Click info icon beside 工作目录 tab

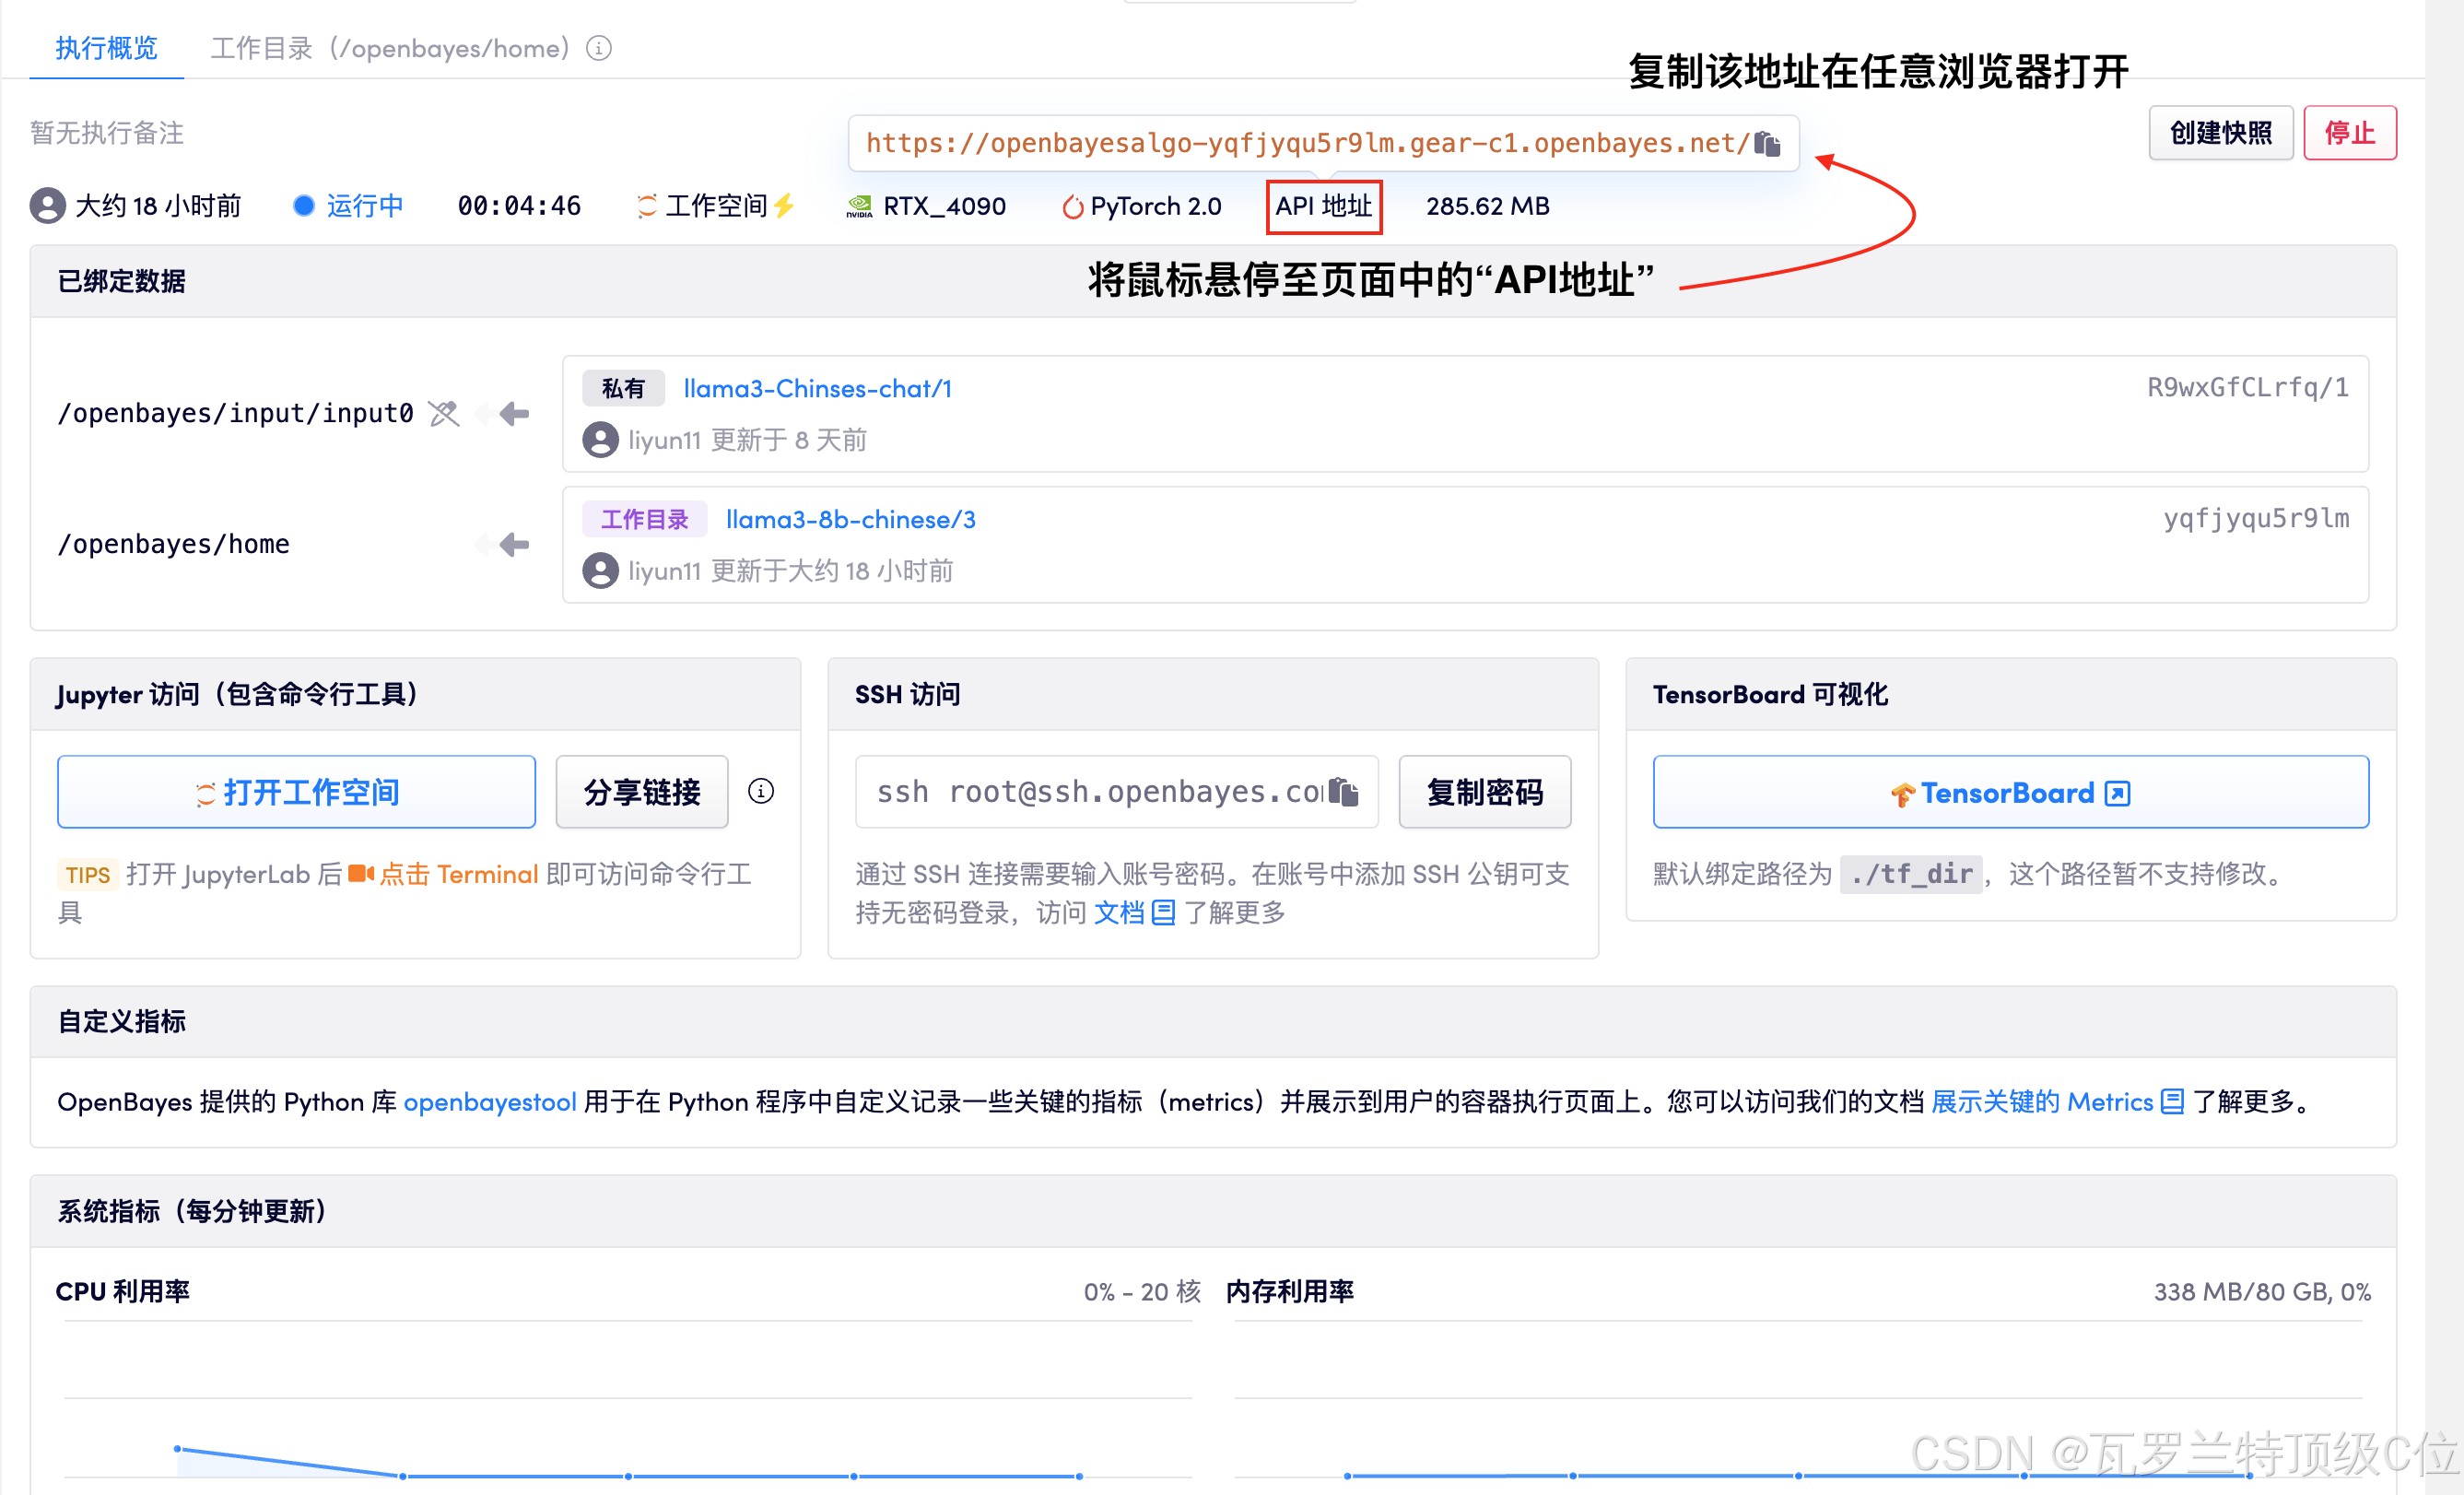[x=599, y=48]
